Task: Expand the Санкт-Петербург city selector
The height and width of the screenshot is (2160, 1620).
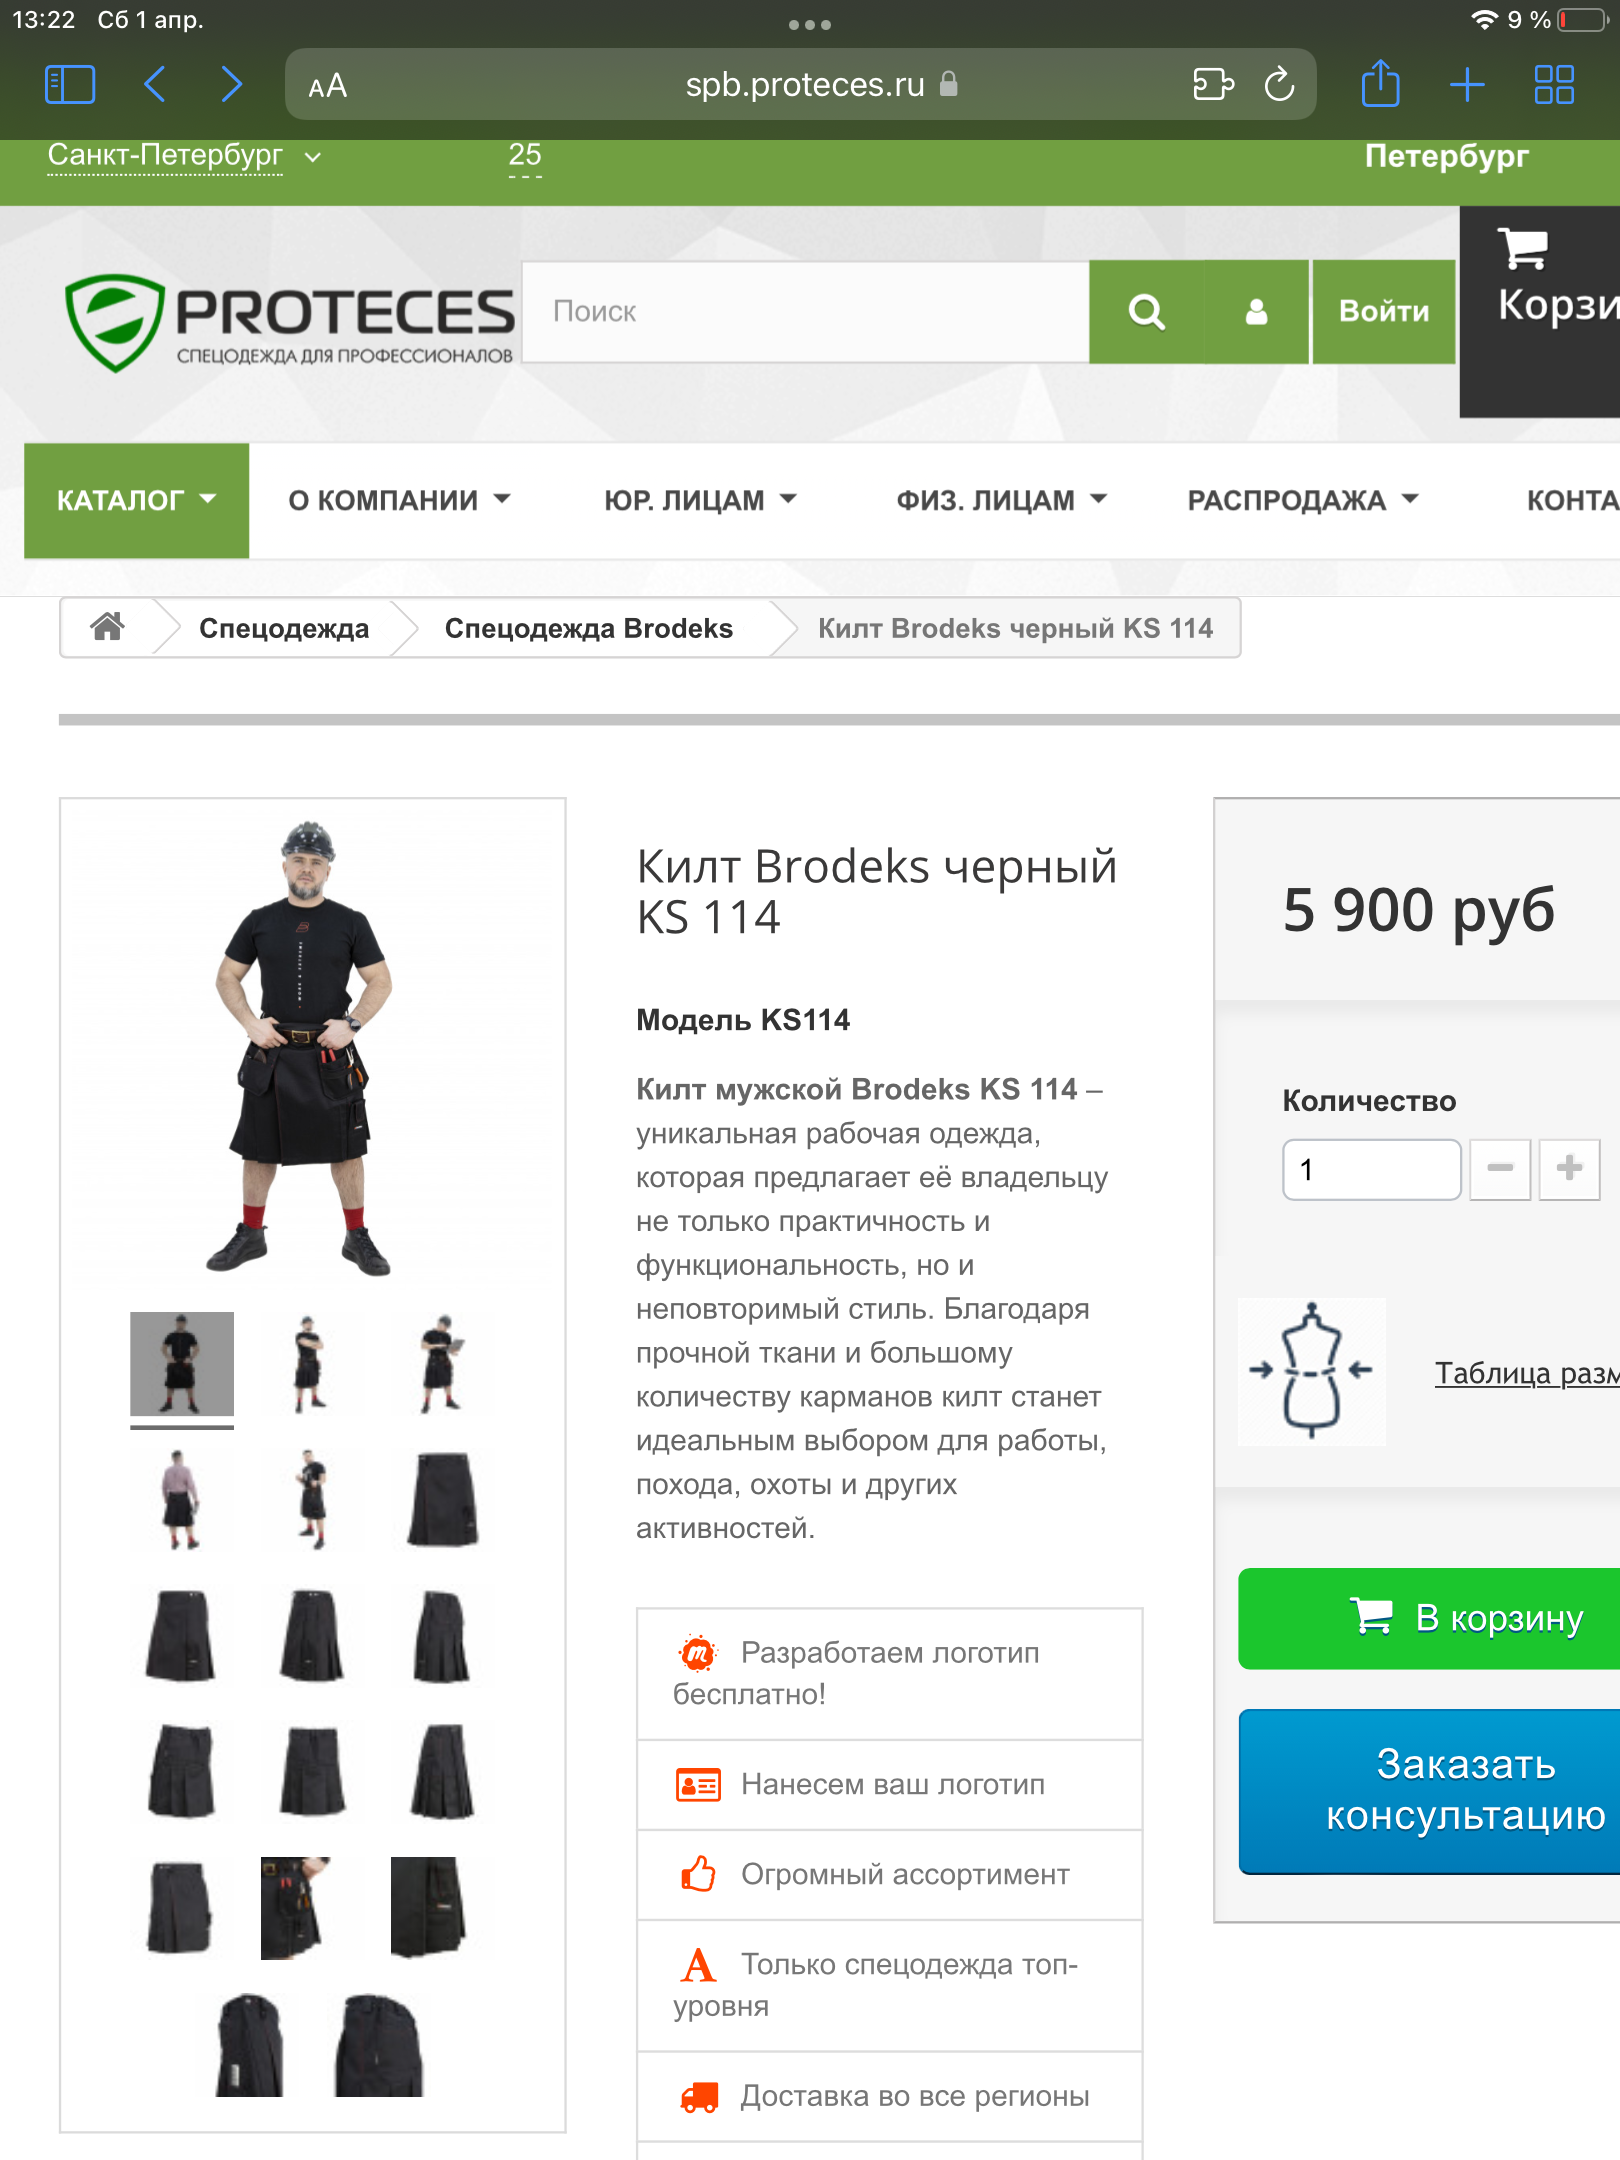Action: click(185, 156)
